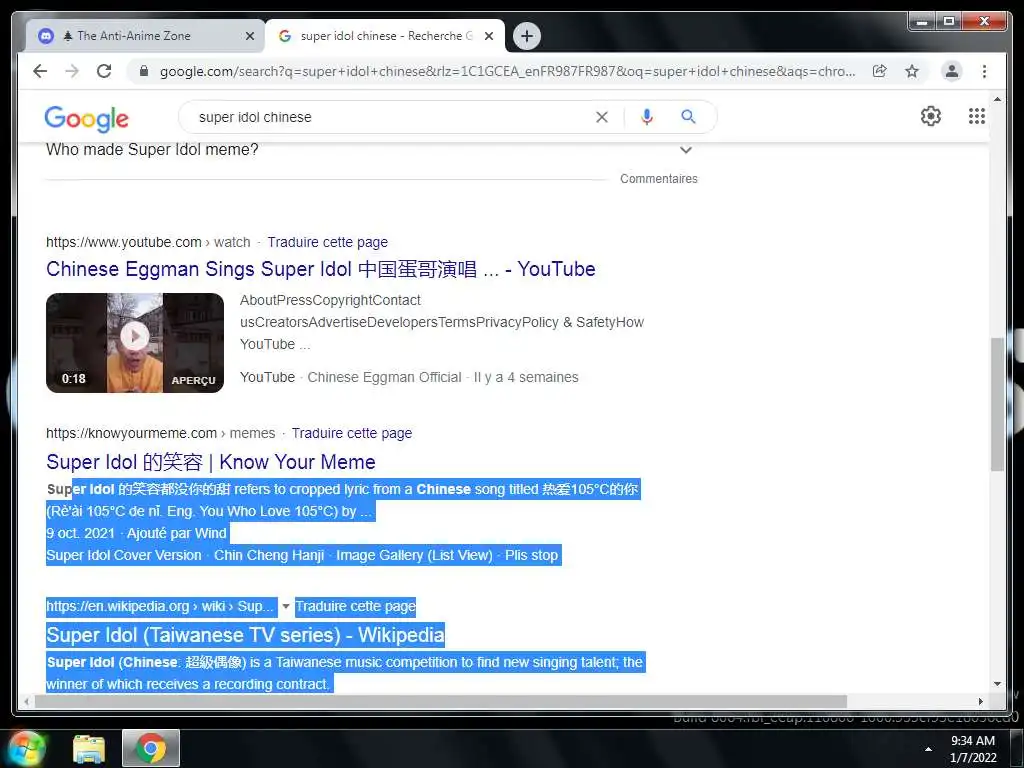The height and width of the screenshot is (768, 1024).
Task: Open the Wikipedia result options arrow
Action: pyautogui.click(x=285, y=607)
